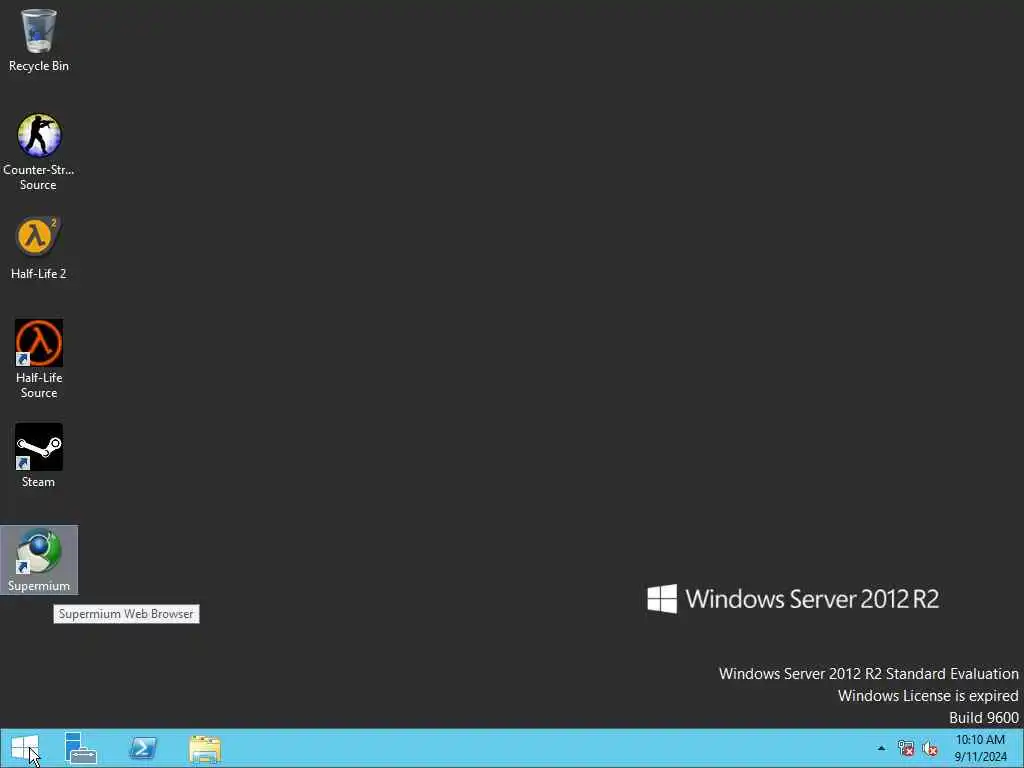Open File Explorer from the taskbar

tap(204, 749)
